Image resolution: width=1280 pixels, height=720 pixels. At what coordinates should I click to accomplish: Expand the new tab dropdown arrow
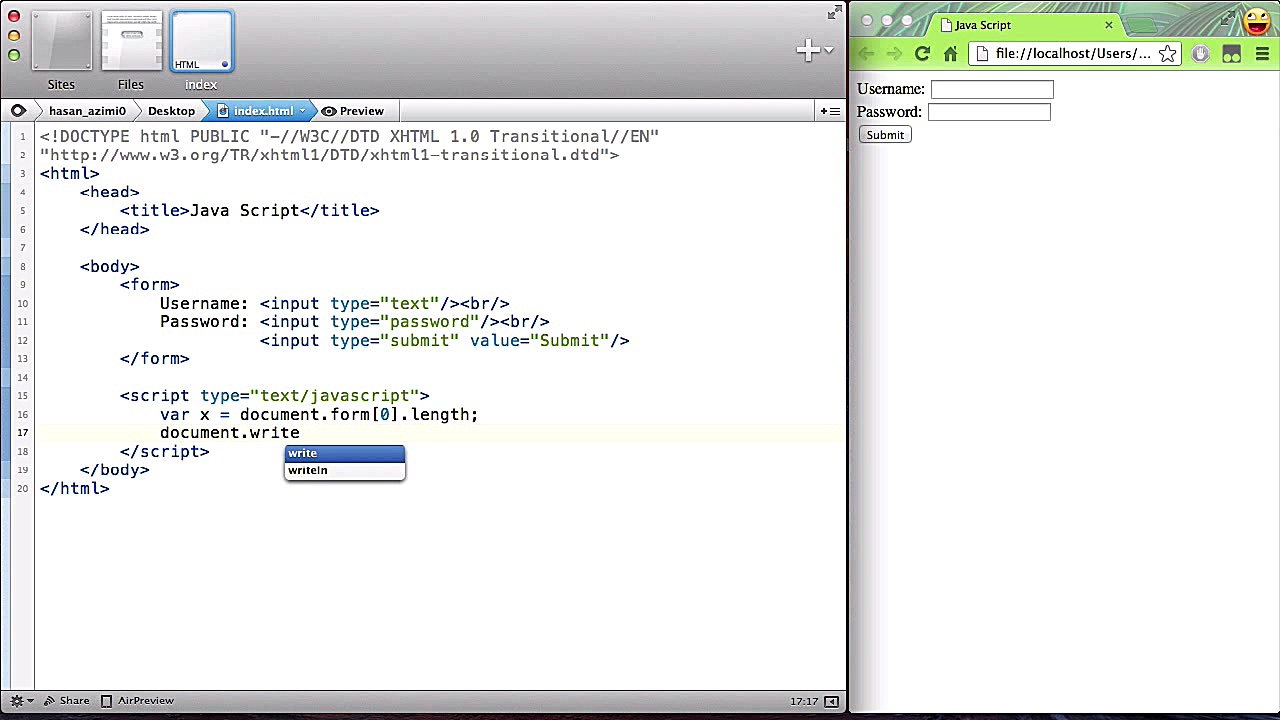829,50
